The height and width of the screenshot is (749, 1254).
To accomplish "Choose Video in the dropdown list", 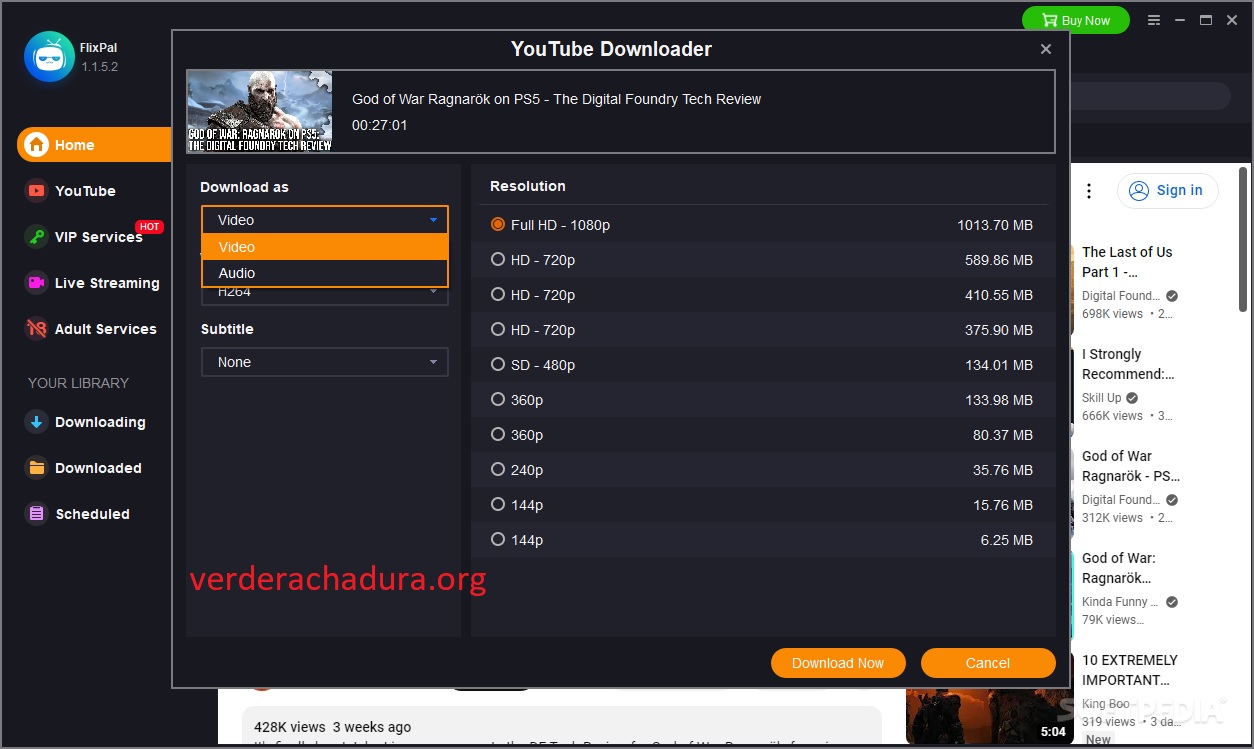I will pos(325,247).
